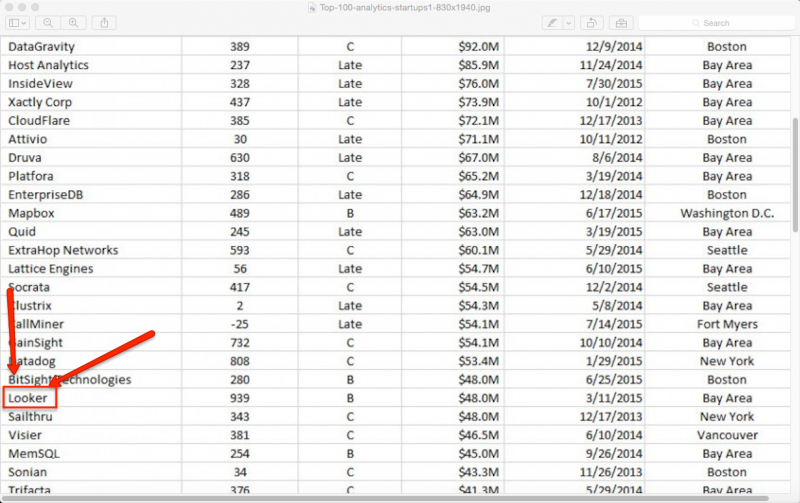The width and height of the screenshot is (800, 503).
Task: Select the $46.5M Visier funding
Action: pos(479,435)
